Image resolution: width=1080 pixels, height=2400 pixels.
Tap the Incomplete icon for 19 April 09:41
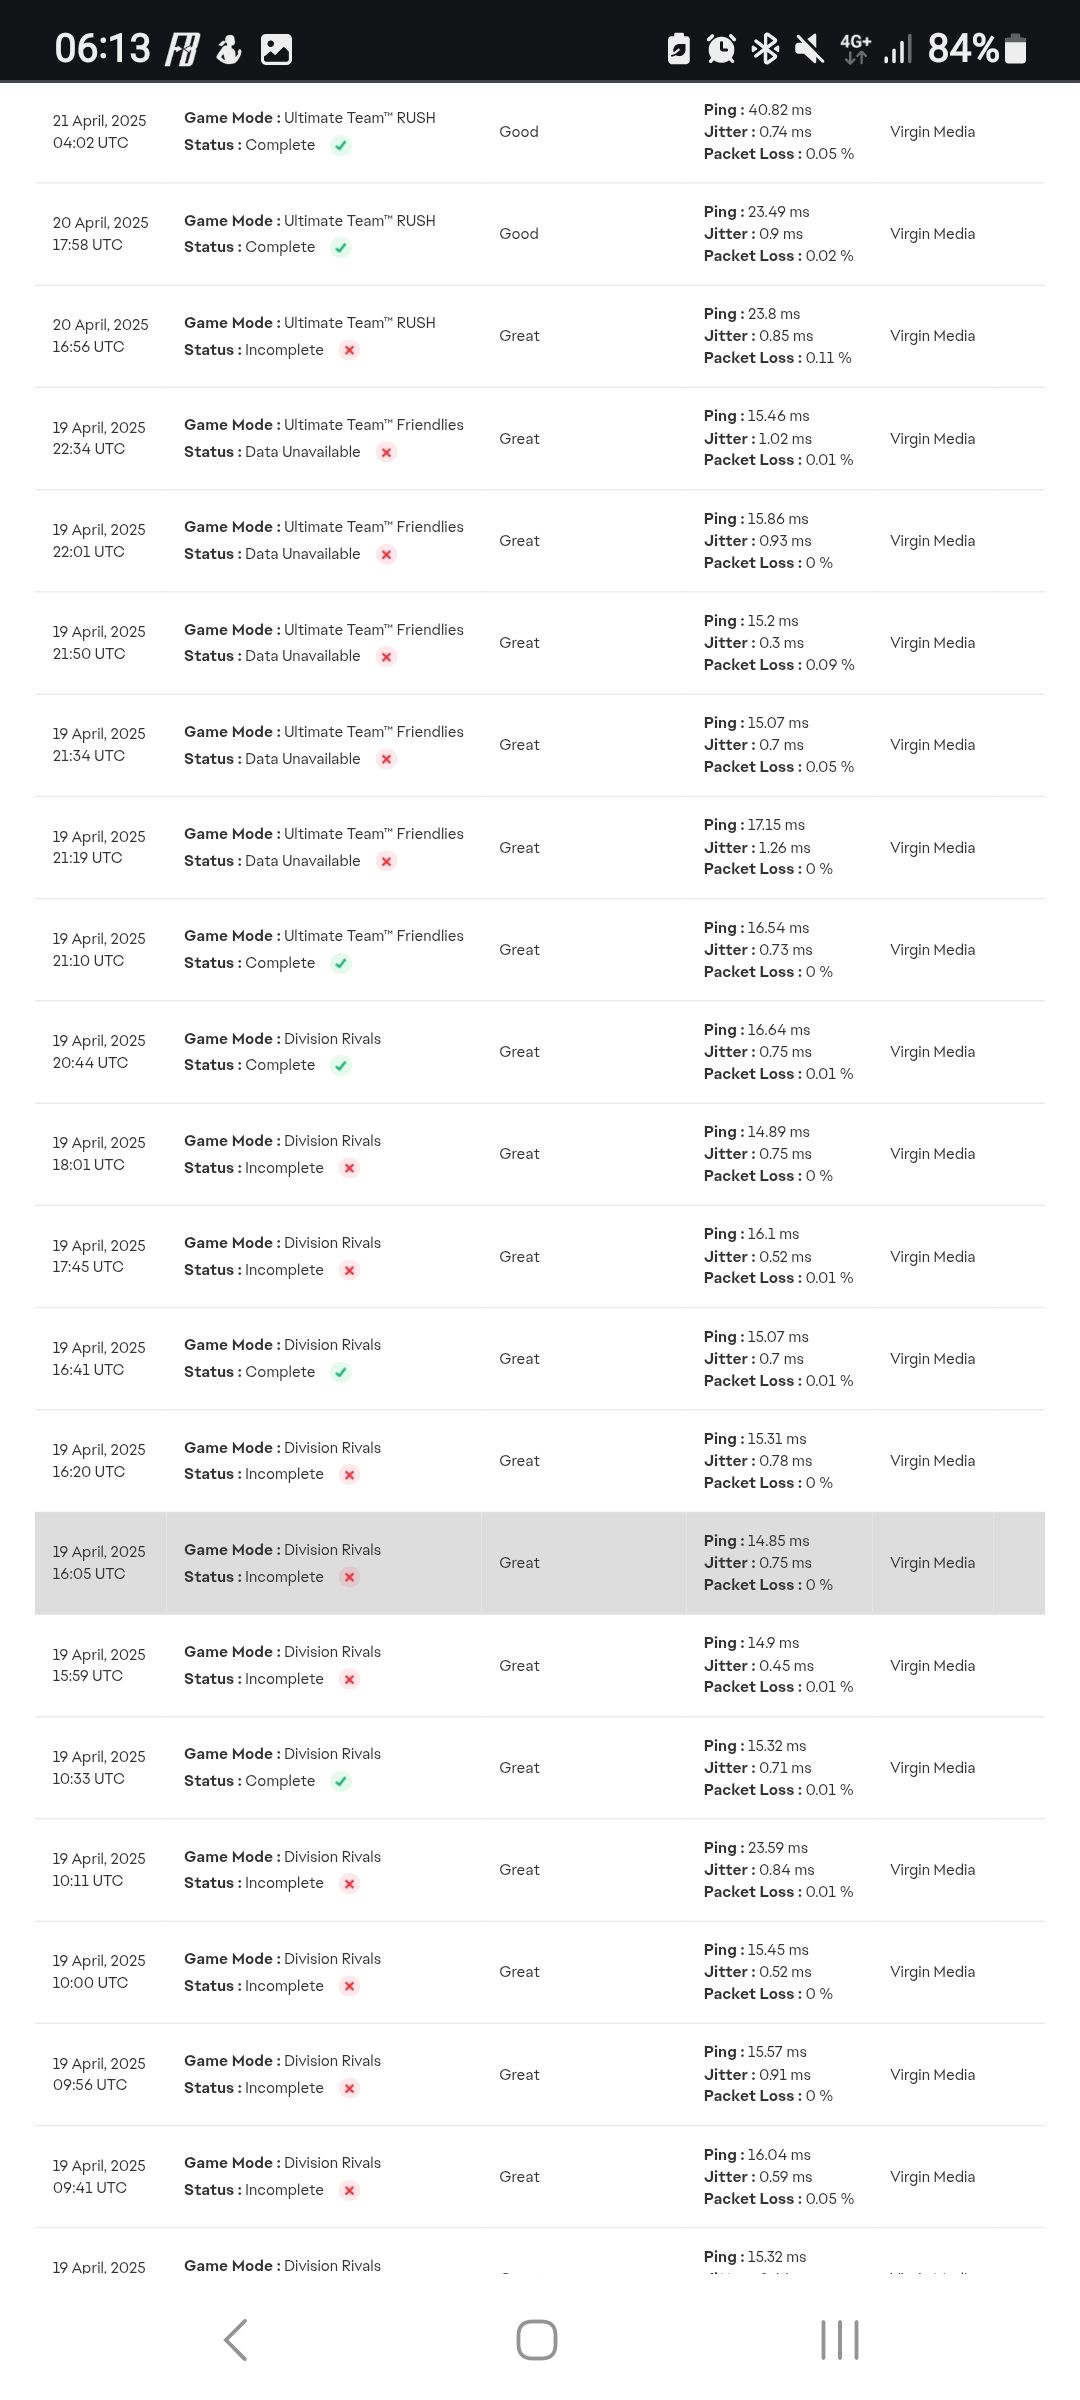[x=349, y=2190]
